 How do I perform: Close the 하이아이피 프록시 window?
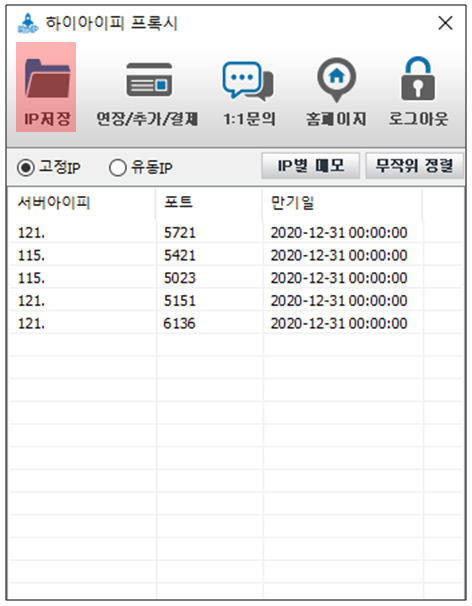445,23
